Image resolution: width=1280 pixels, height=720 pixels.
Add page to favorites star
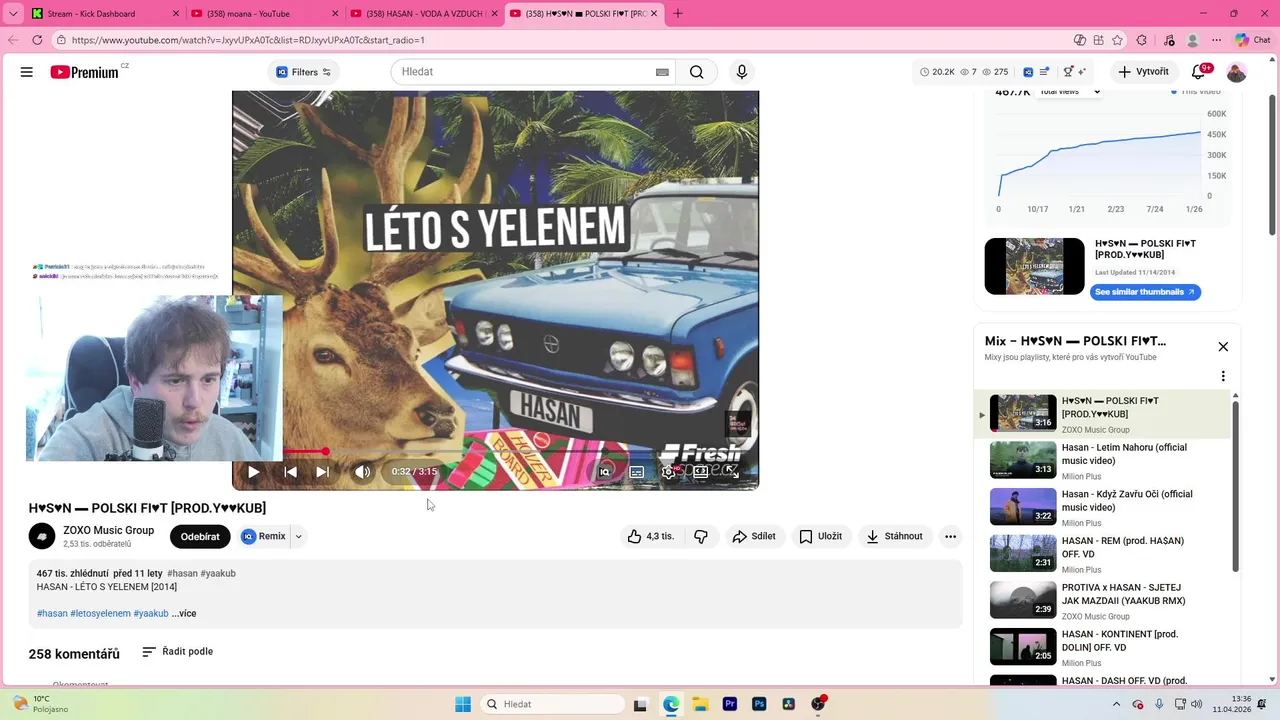point(1117,40)
